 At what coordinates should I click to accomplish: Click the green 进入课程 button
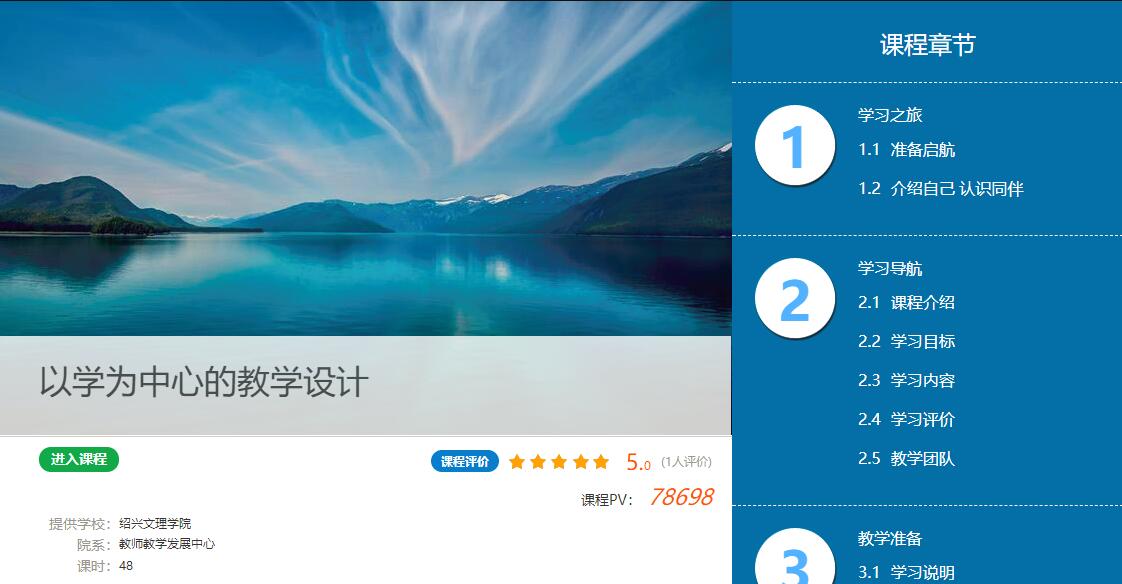pos(79,459)
